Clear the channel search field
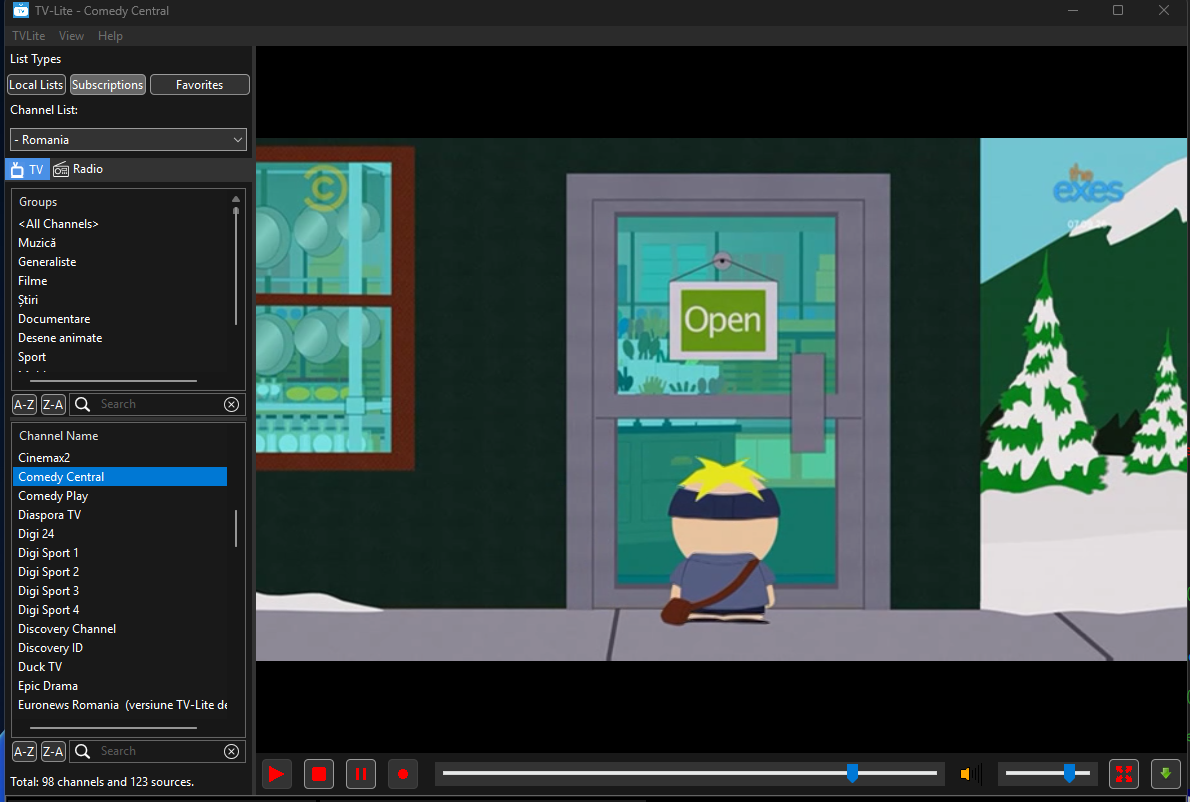The image size is (1190, 802). (231, 751)
